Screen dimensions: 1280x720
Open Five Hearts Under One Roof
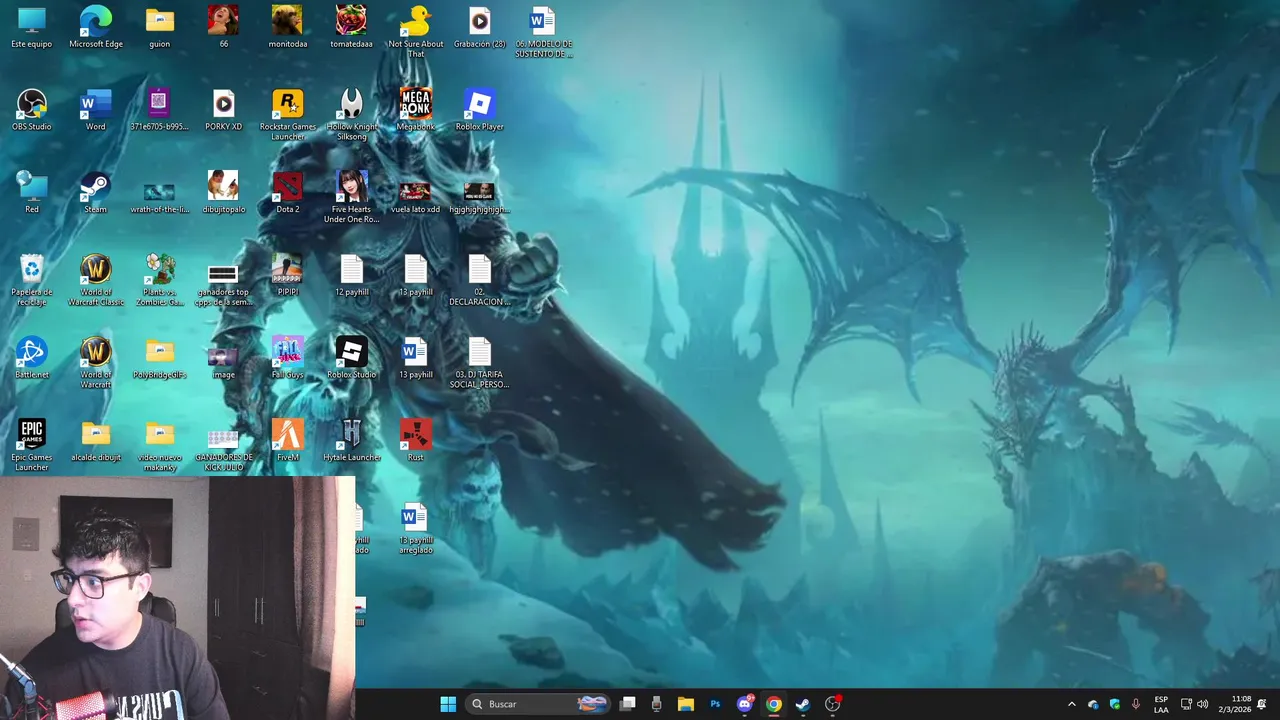coord(351,196)
